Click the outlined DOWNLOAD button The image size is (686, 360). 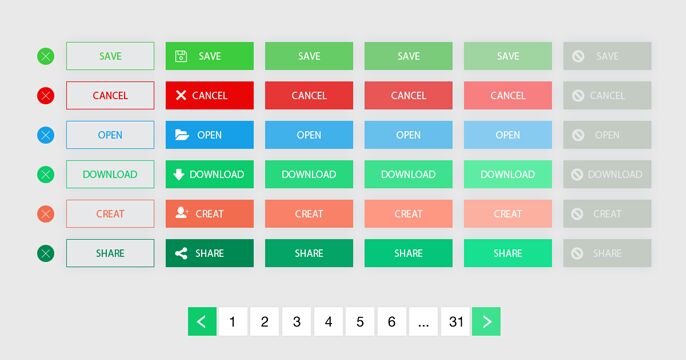point(110,174)
